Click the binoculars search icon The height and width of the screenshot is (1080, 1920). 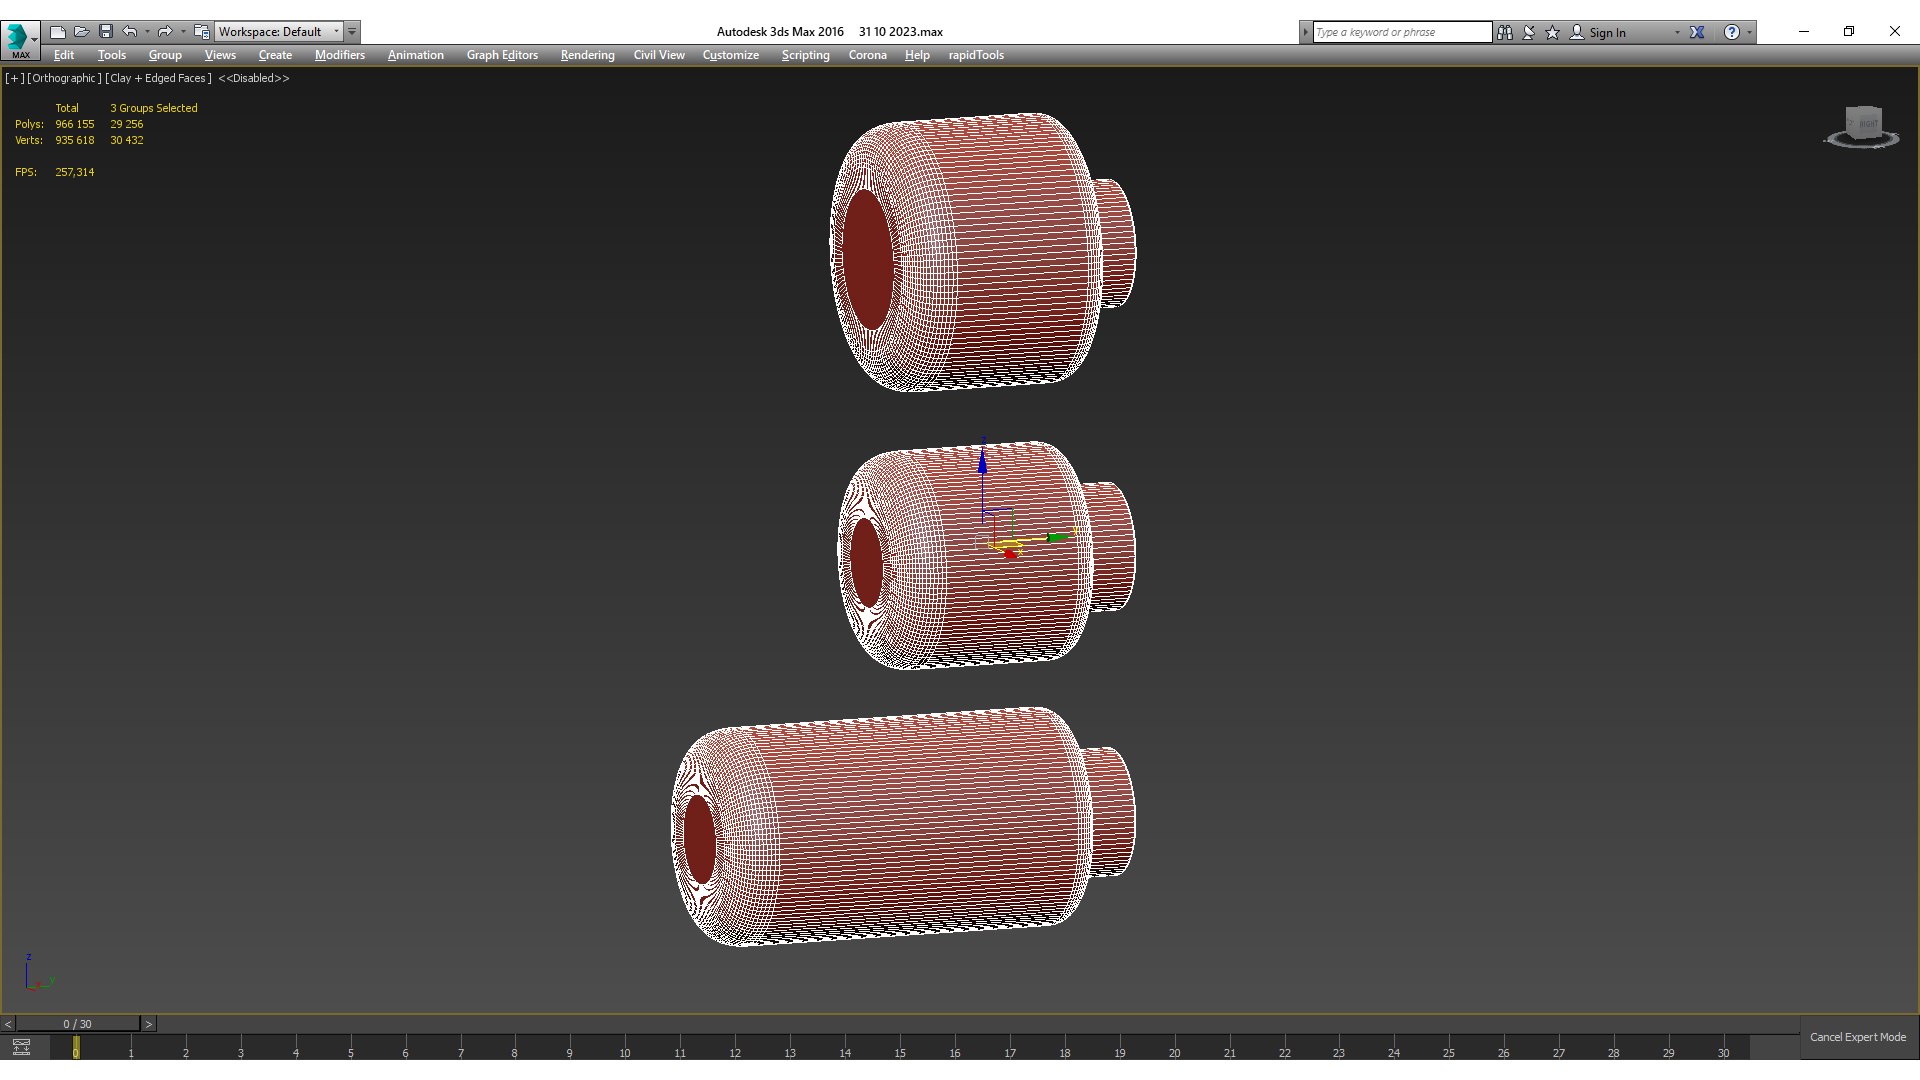click(x=1505, y=32)
